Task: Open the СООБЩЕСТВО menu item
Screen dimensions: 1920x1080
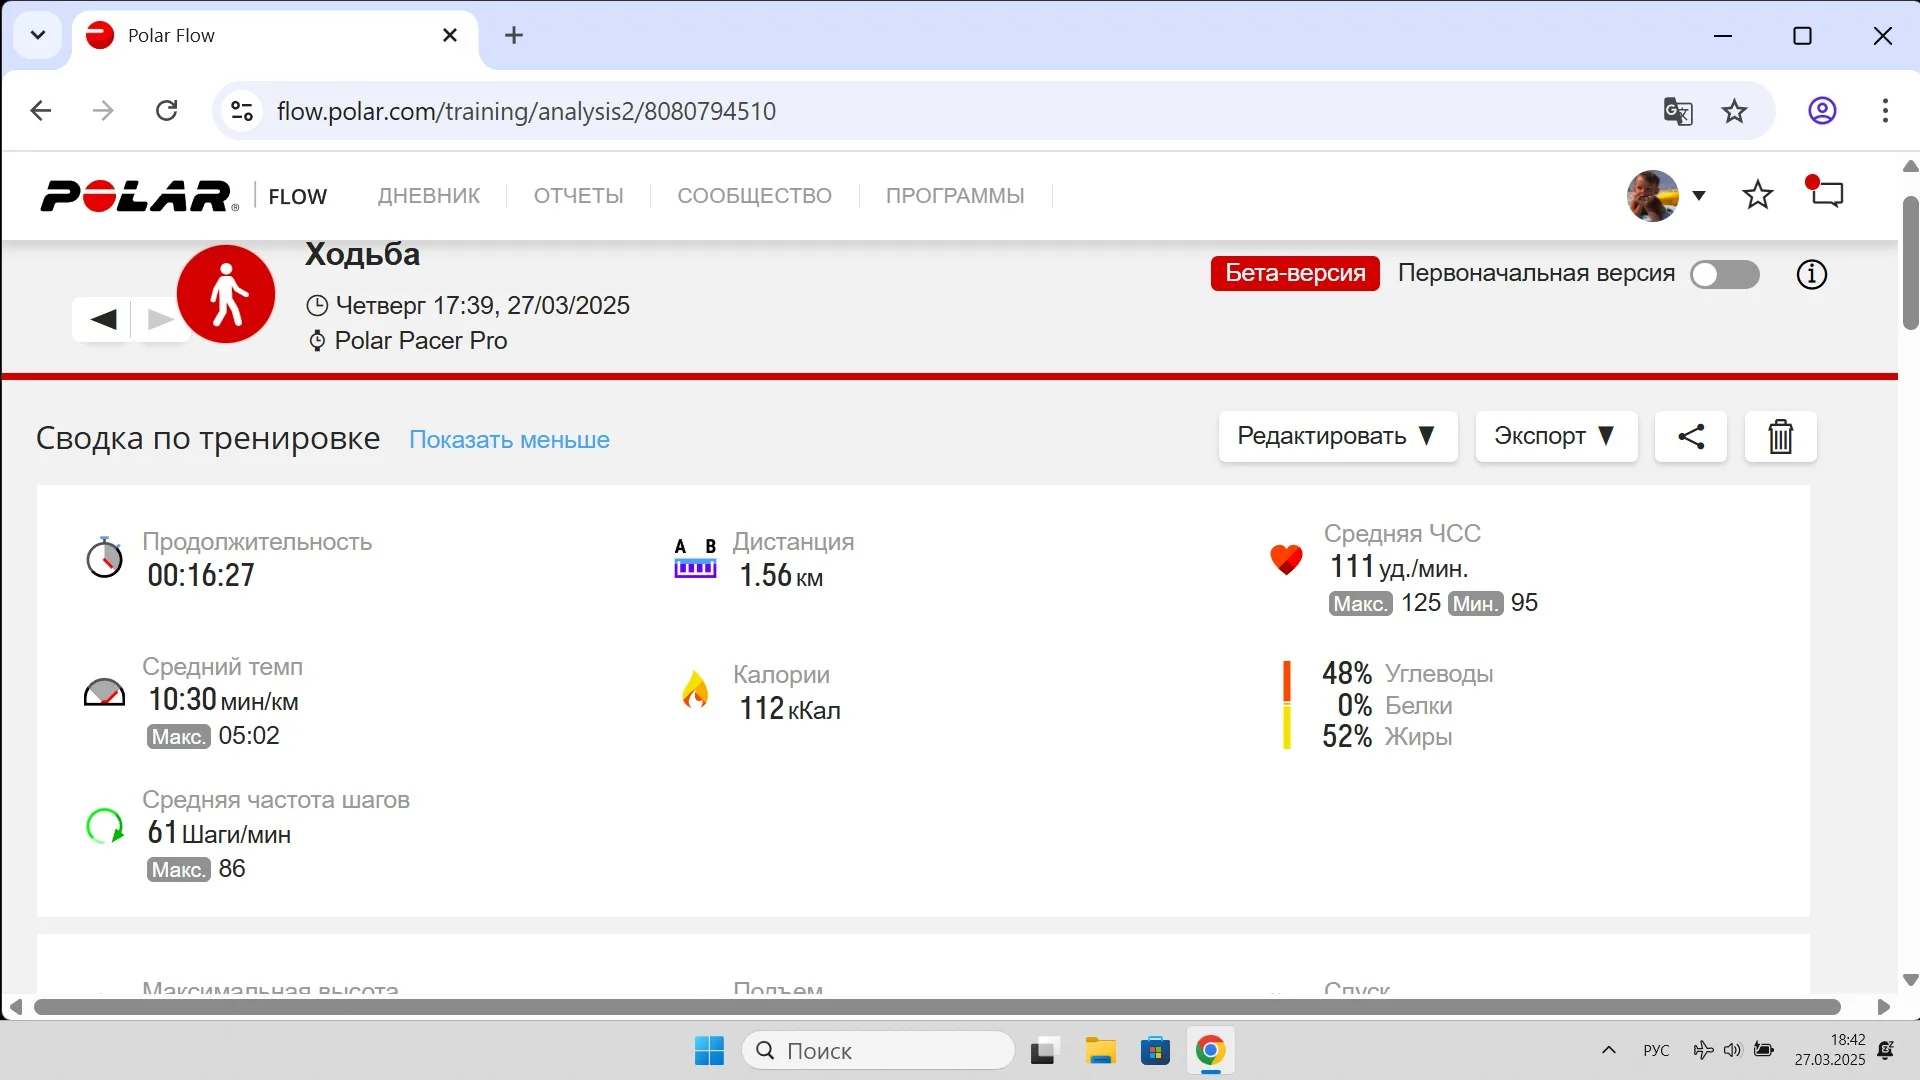Action: pyautogui.click(x=754, y=196)
